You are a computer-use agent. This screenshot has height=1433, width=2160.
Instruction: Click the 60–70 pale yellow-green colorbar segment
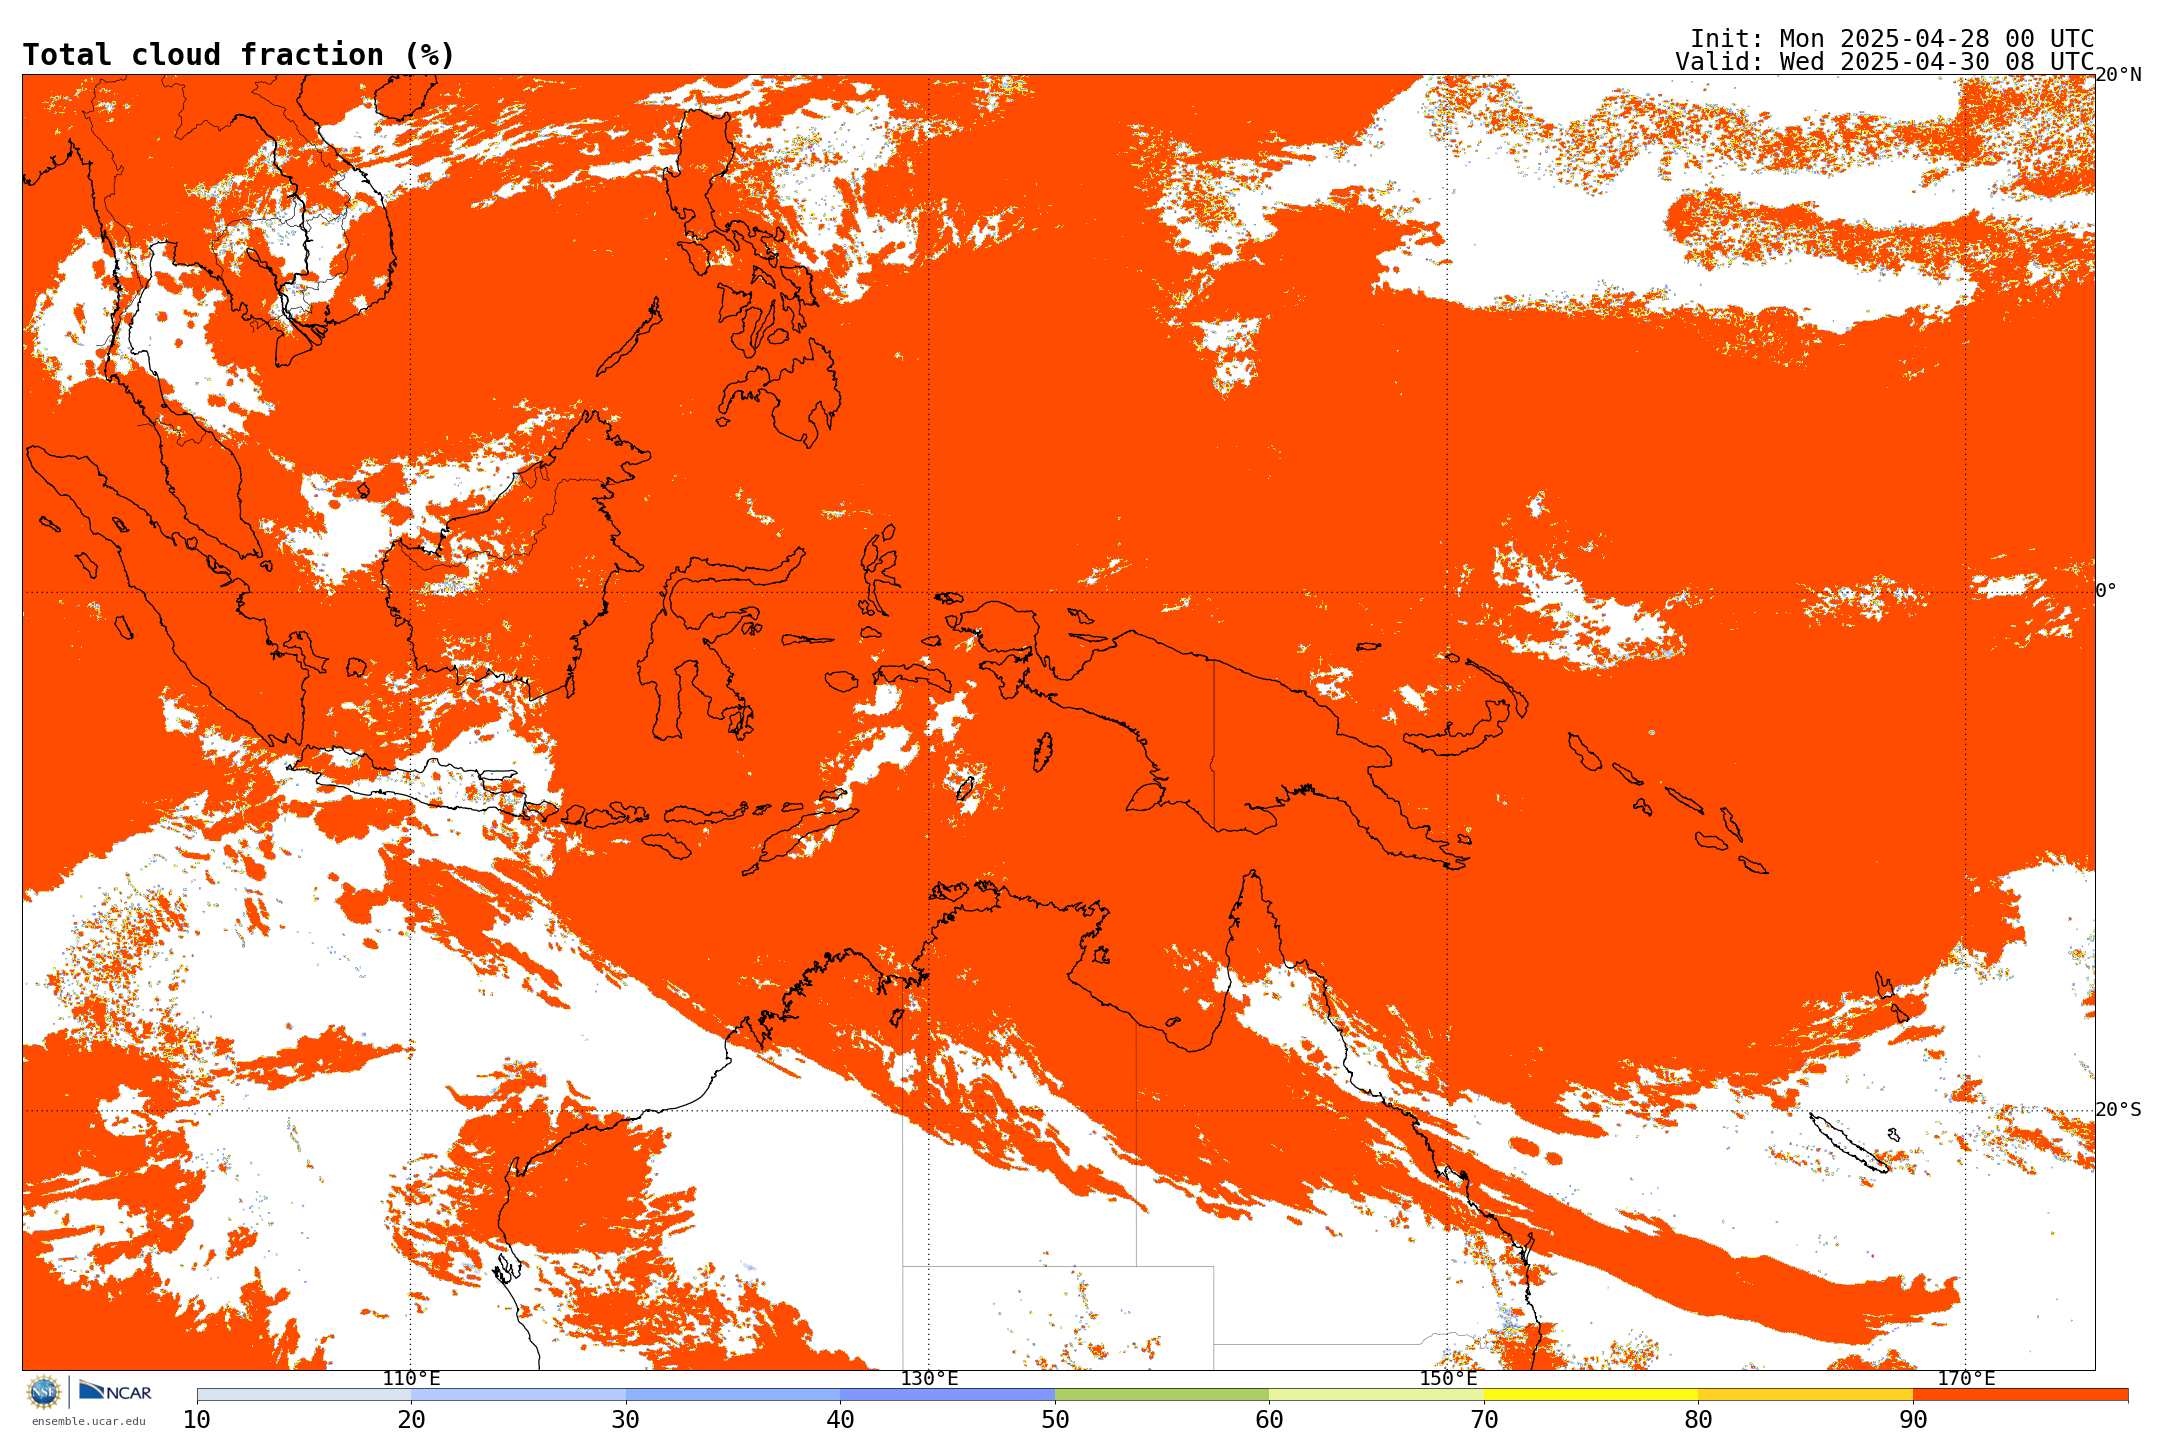[x=1376, y=1394]
